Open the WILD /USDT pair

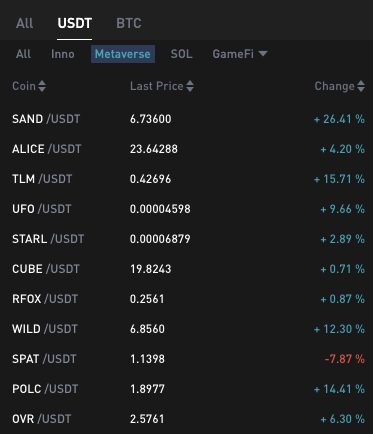pos(45,329)
